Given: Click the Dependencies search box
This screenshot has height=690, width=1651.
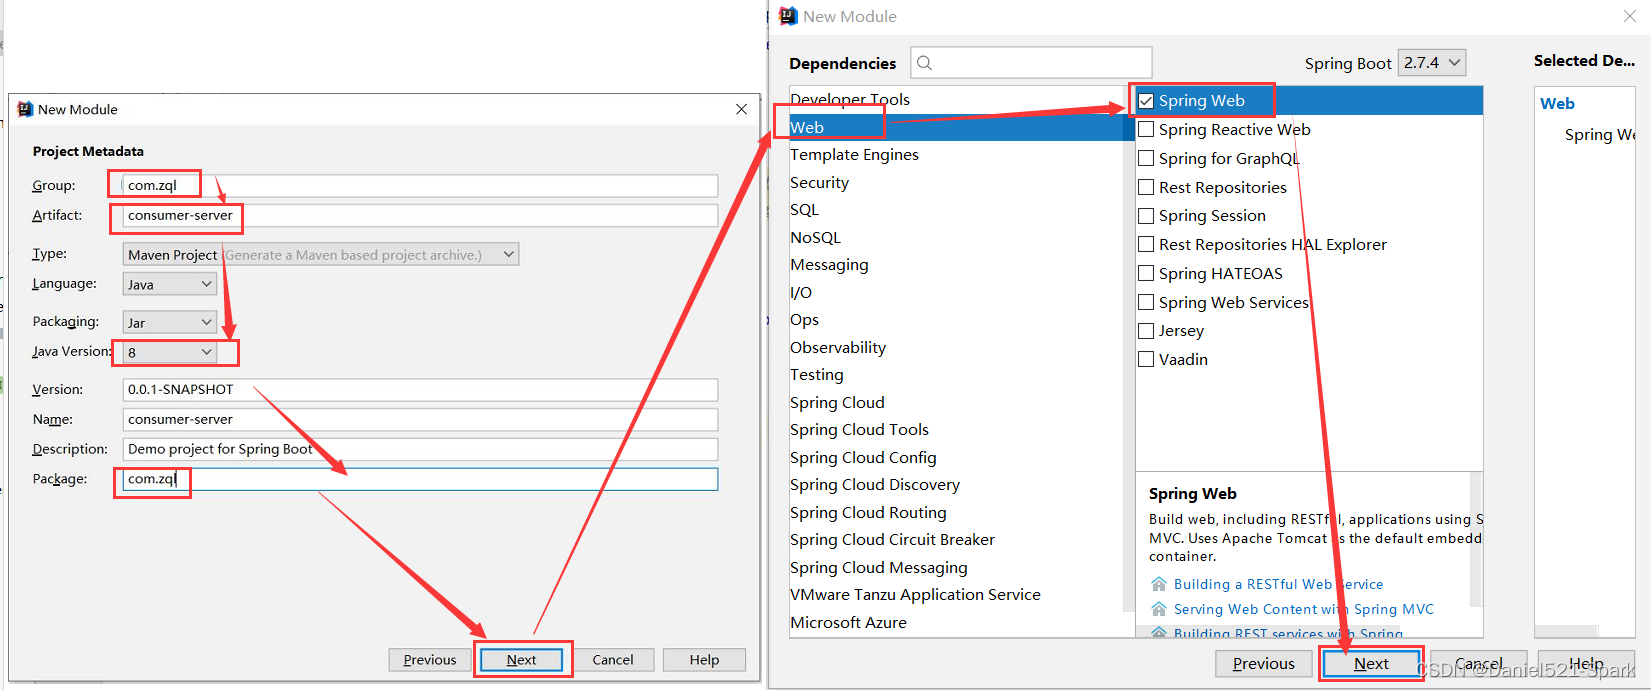Looking at the screenshot, I should [1031, 63].
